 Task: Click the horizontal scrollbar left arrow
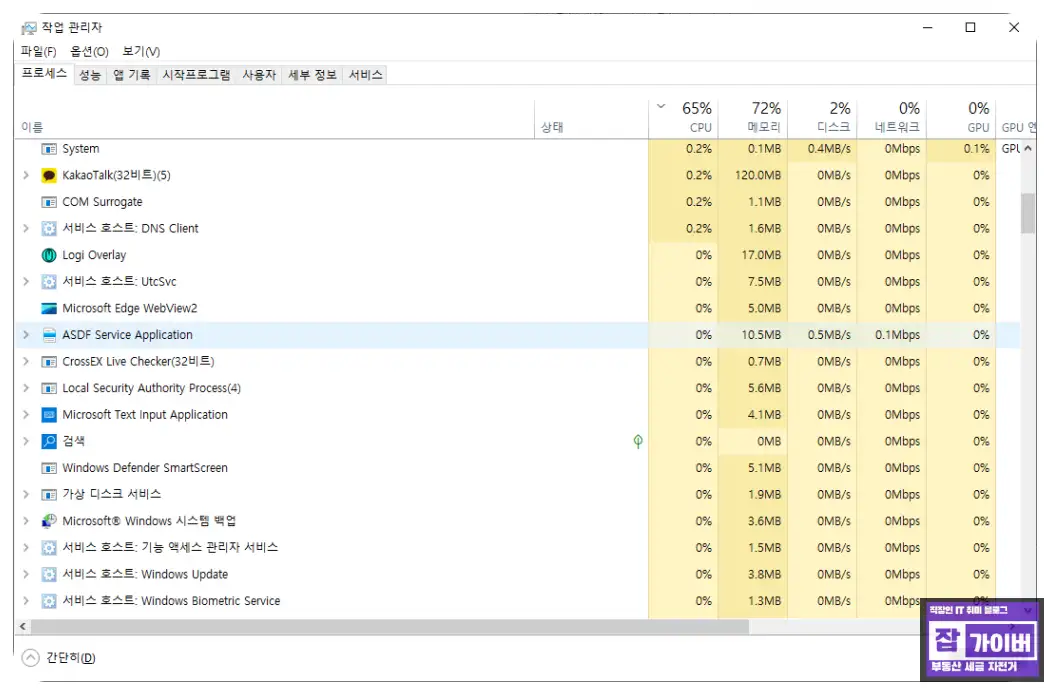(x=23, y=627)
